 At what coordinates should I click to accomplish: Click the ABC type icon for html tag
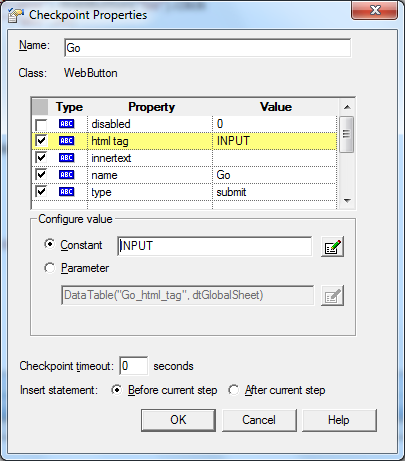tap(66, 141)
